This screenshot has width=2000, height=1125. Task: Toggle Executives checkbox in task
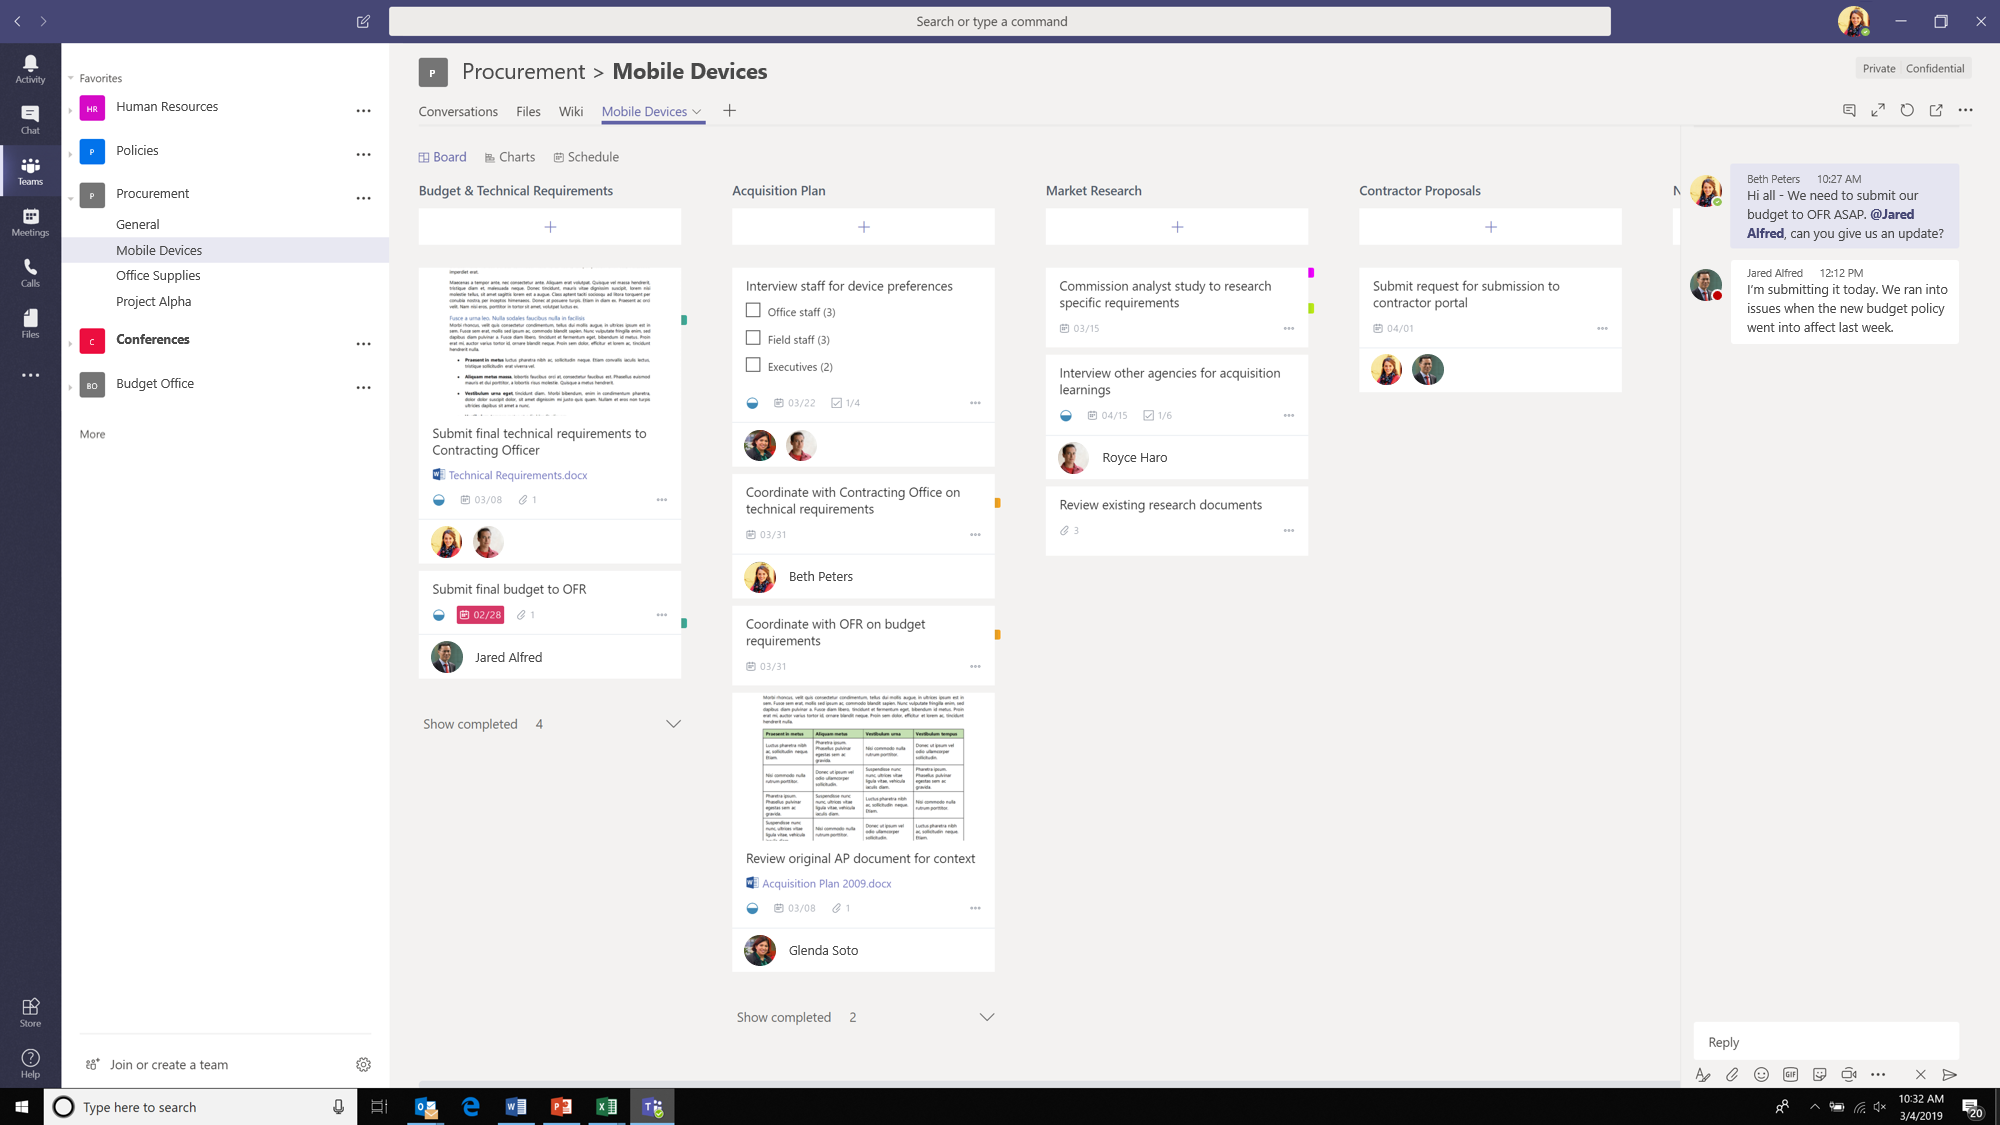pyautogui.click(x=751, y=364)
